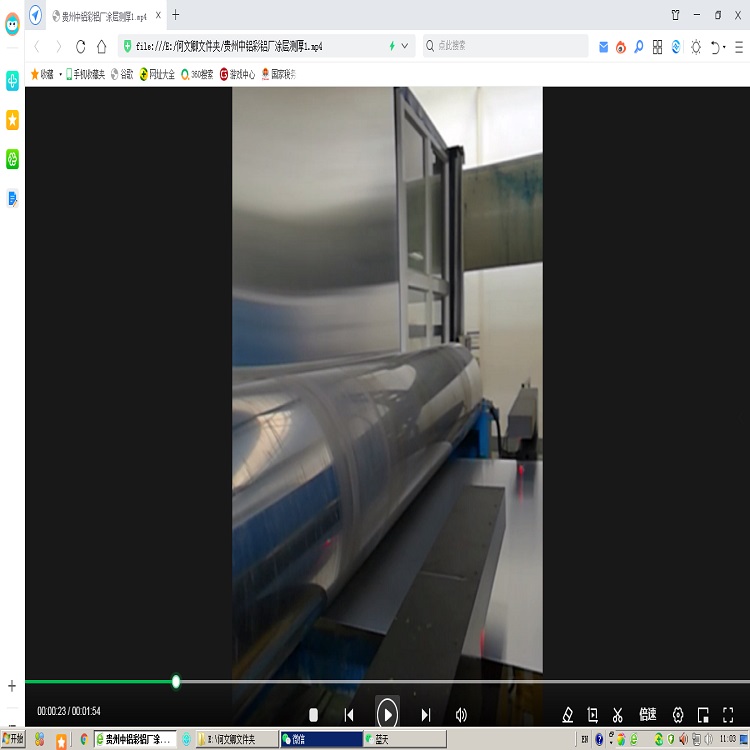Click the scissors clip video icon

[x=618, y=715]
